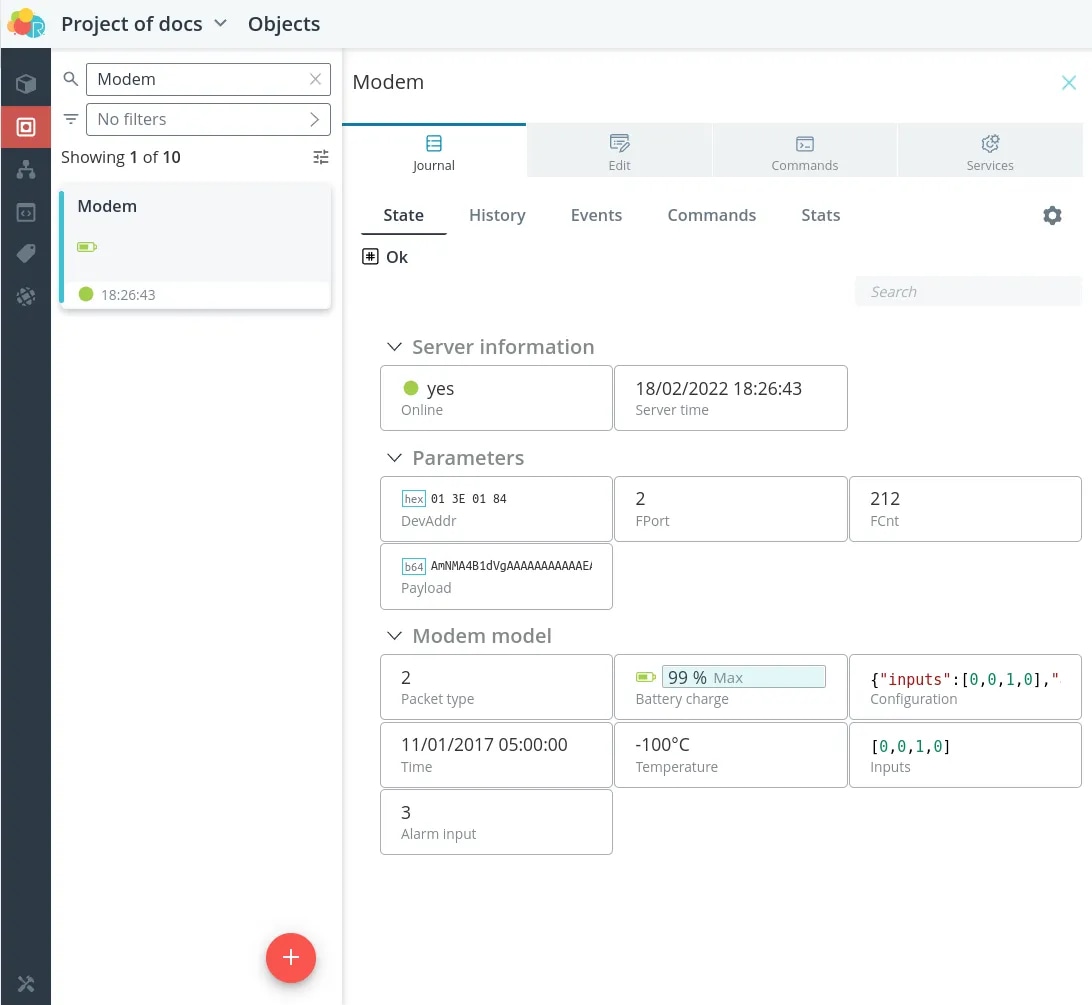Select the Commands sub-tab under Journal

pyautogui.click(x=712, y=215)
